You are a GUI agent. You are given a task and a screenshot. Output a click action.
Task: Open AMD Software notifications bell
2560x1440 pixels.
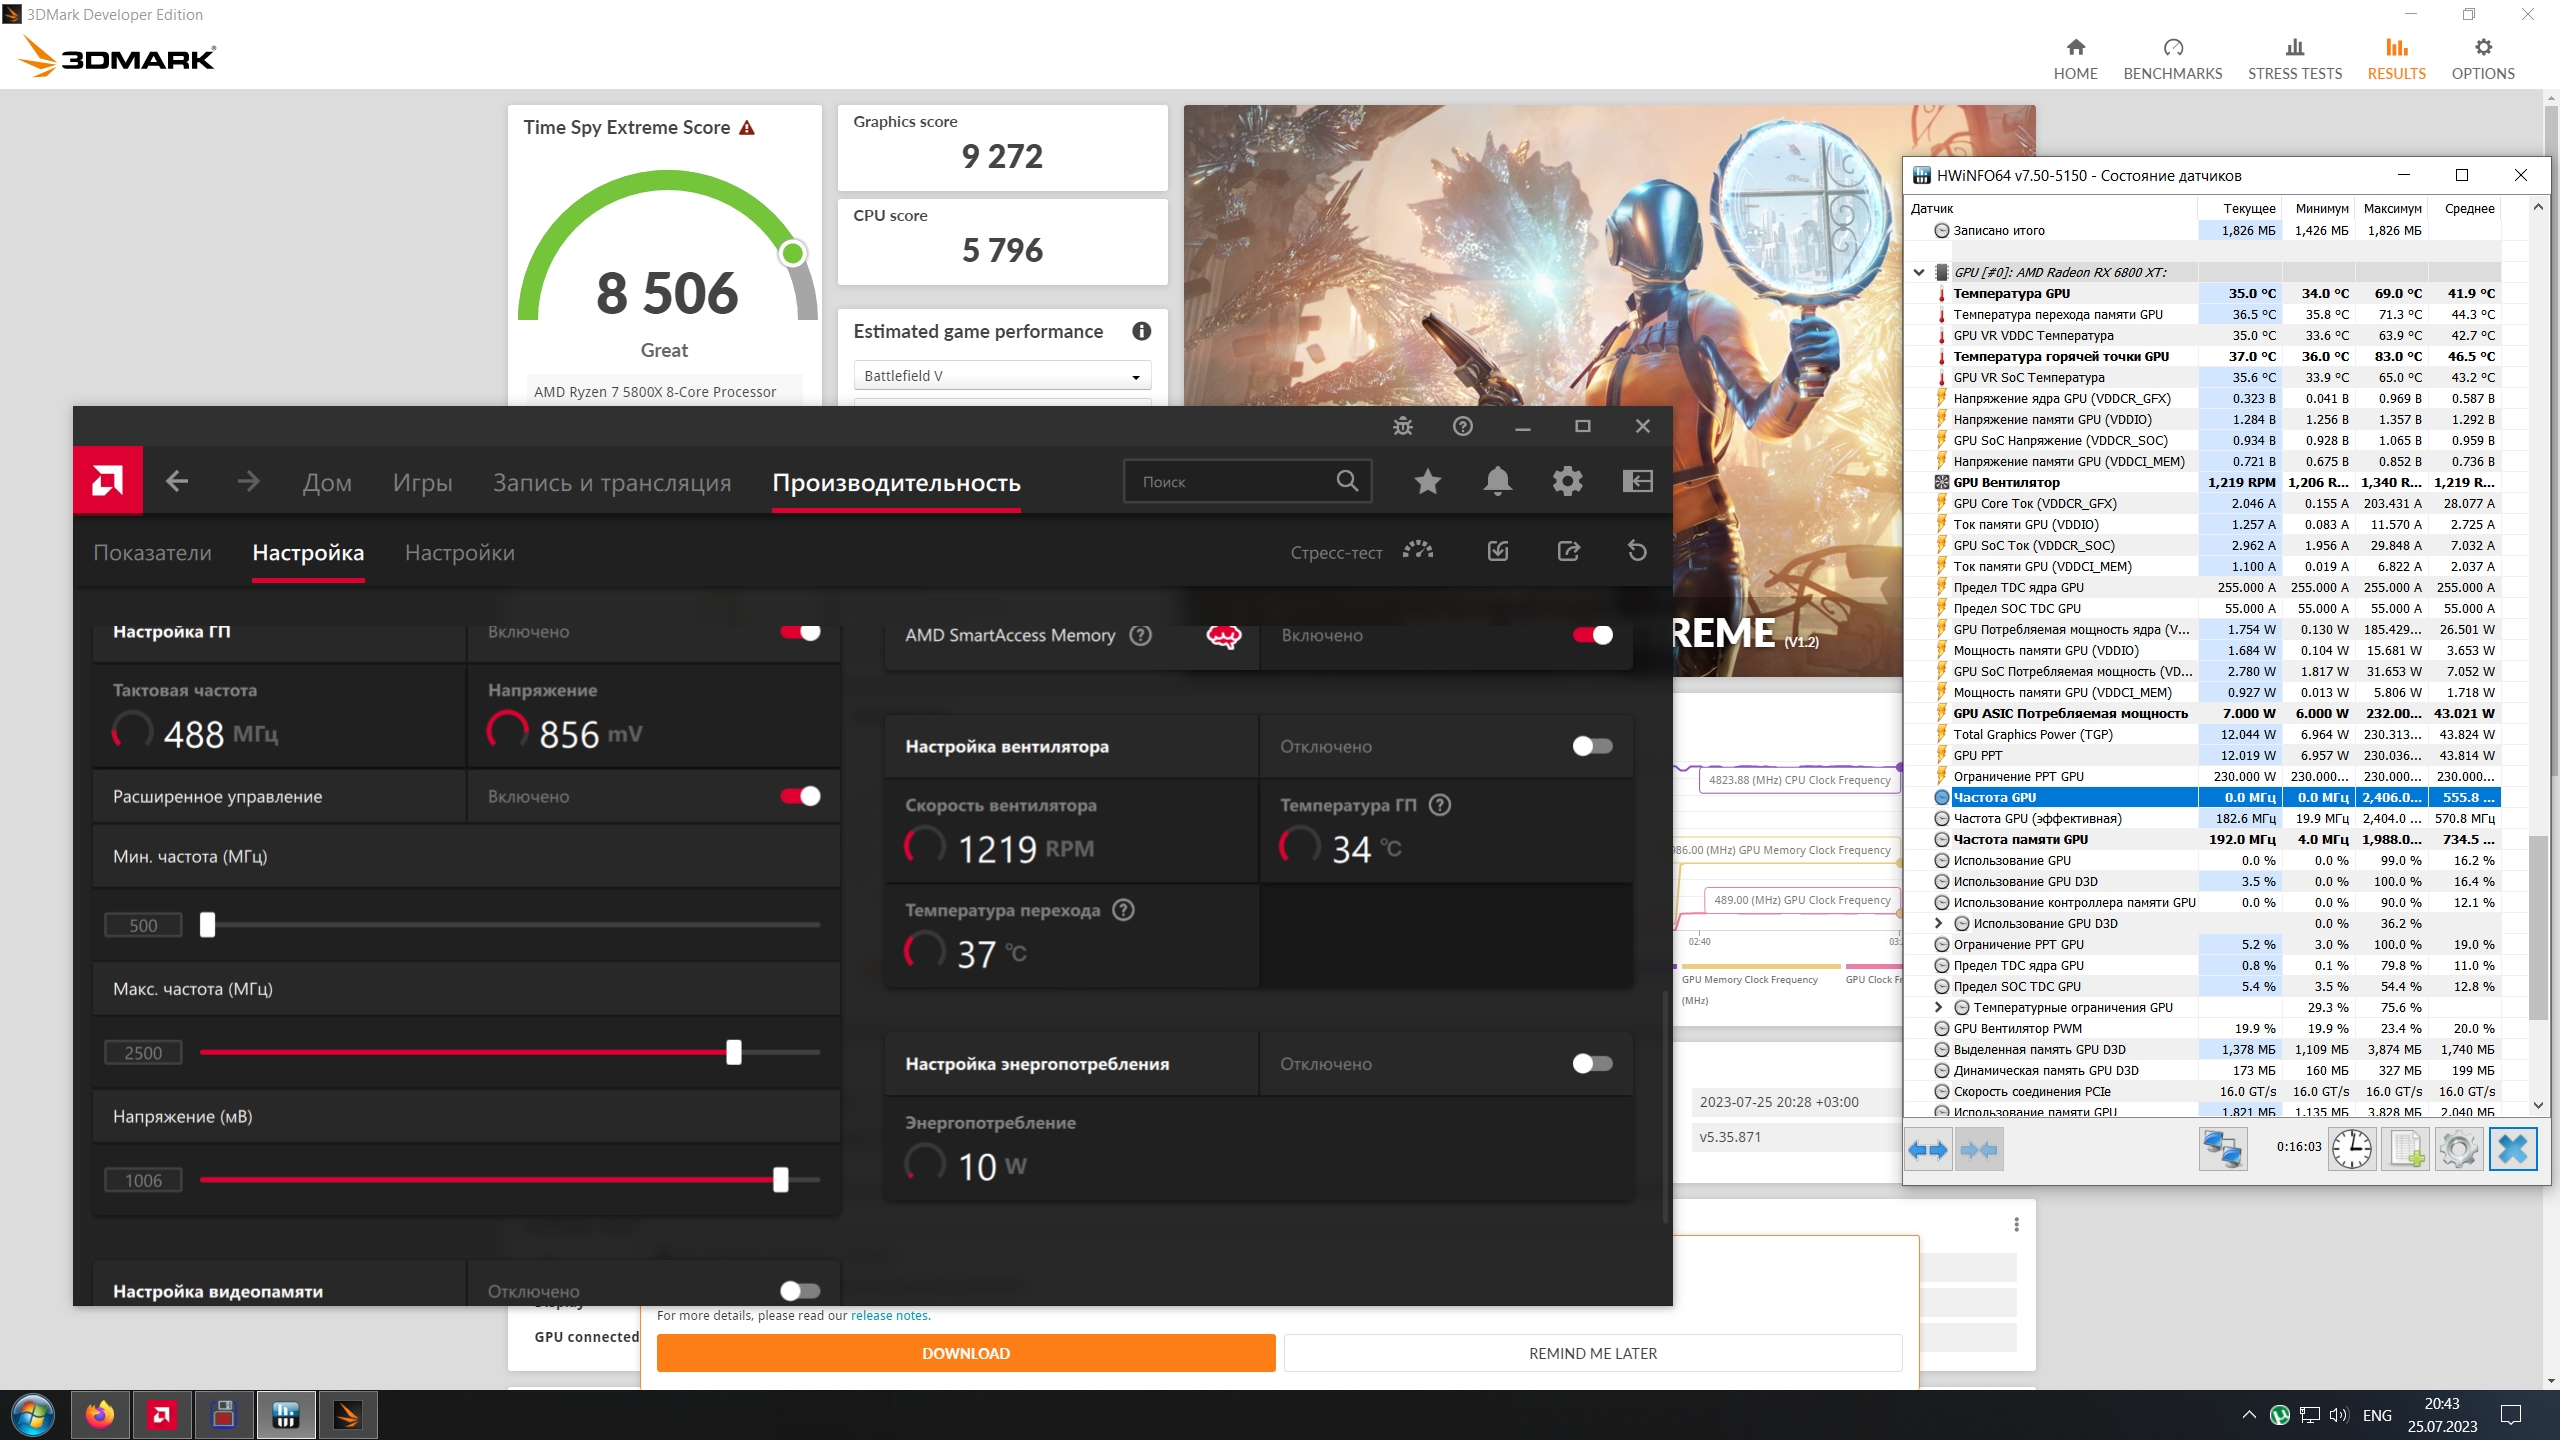1497,482
